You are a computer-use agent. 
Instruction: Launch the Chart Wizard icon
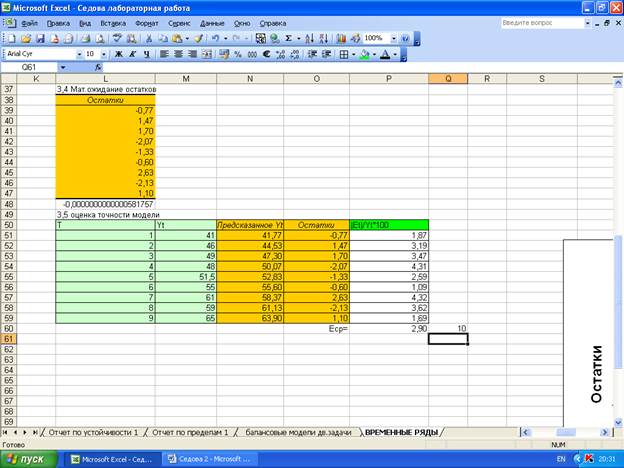pos(341,38)
